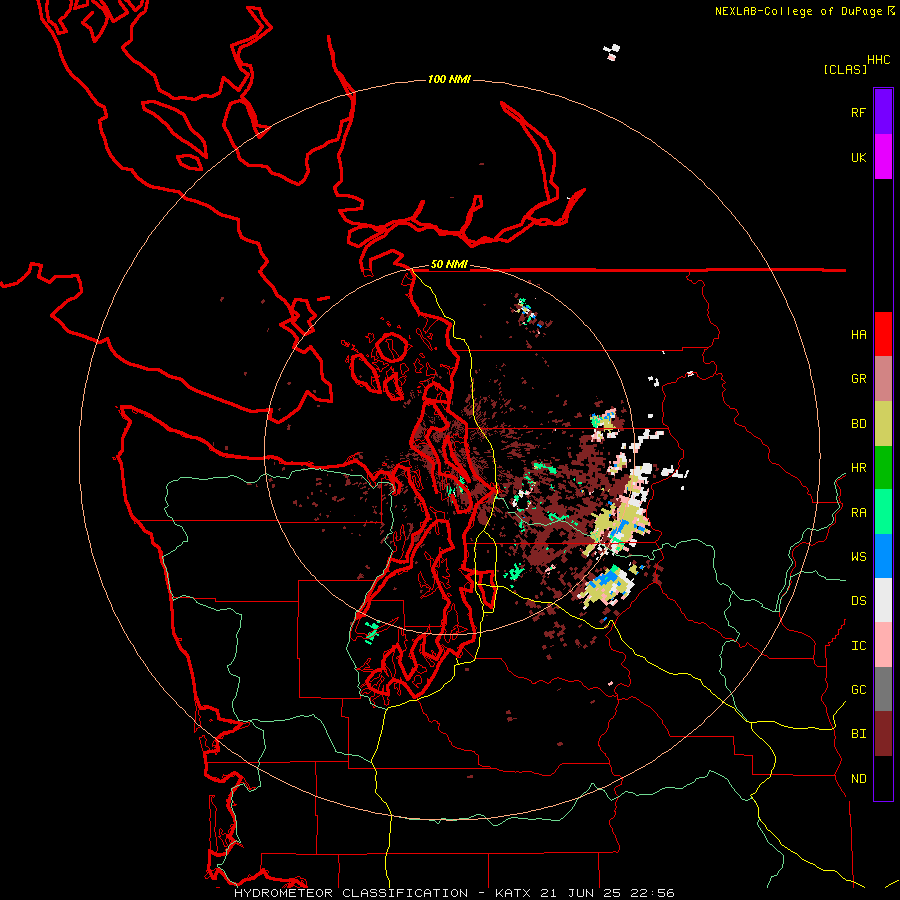
Task: Click the UK legend label
Action: pos(858,157)
